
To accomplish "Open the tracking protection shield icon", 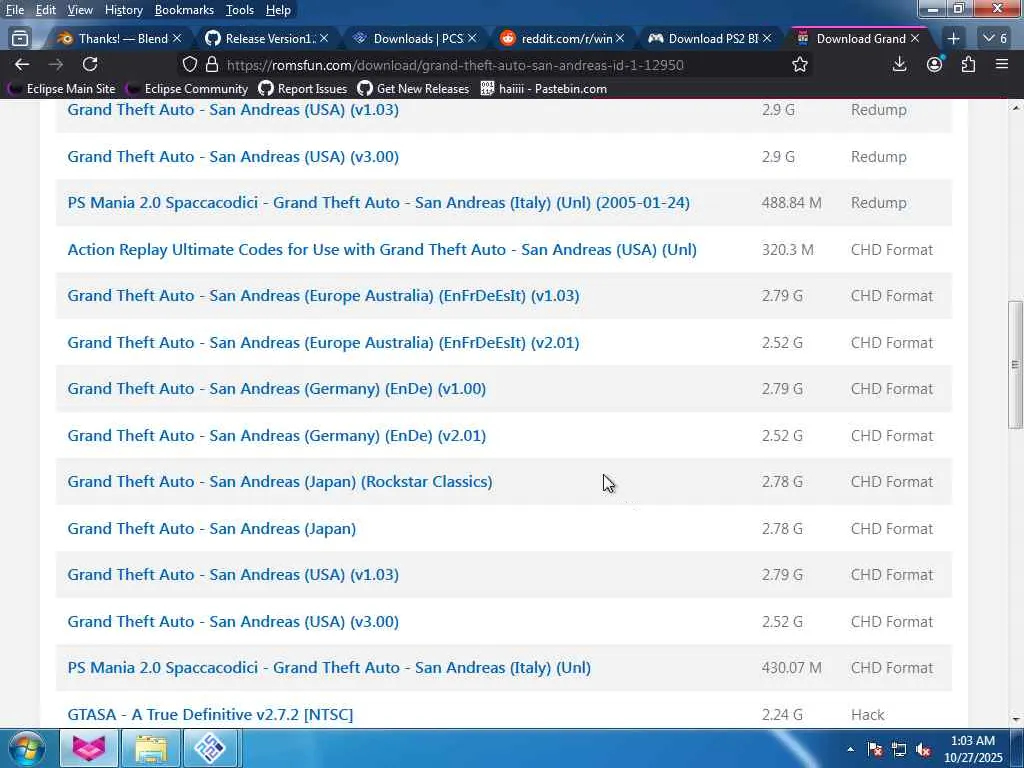I will tap(189, 64).
